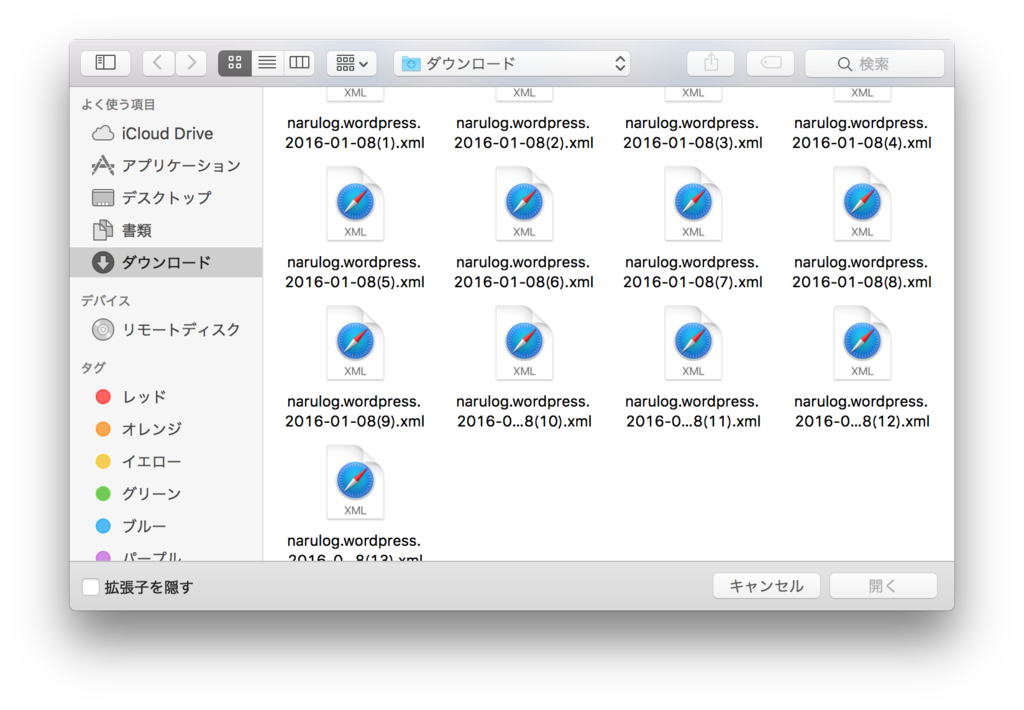The width and height of the screenshot is (1024, 710).
Task: Click the キャンセル button
Action: point(766,586)
